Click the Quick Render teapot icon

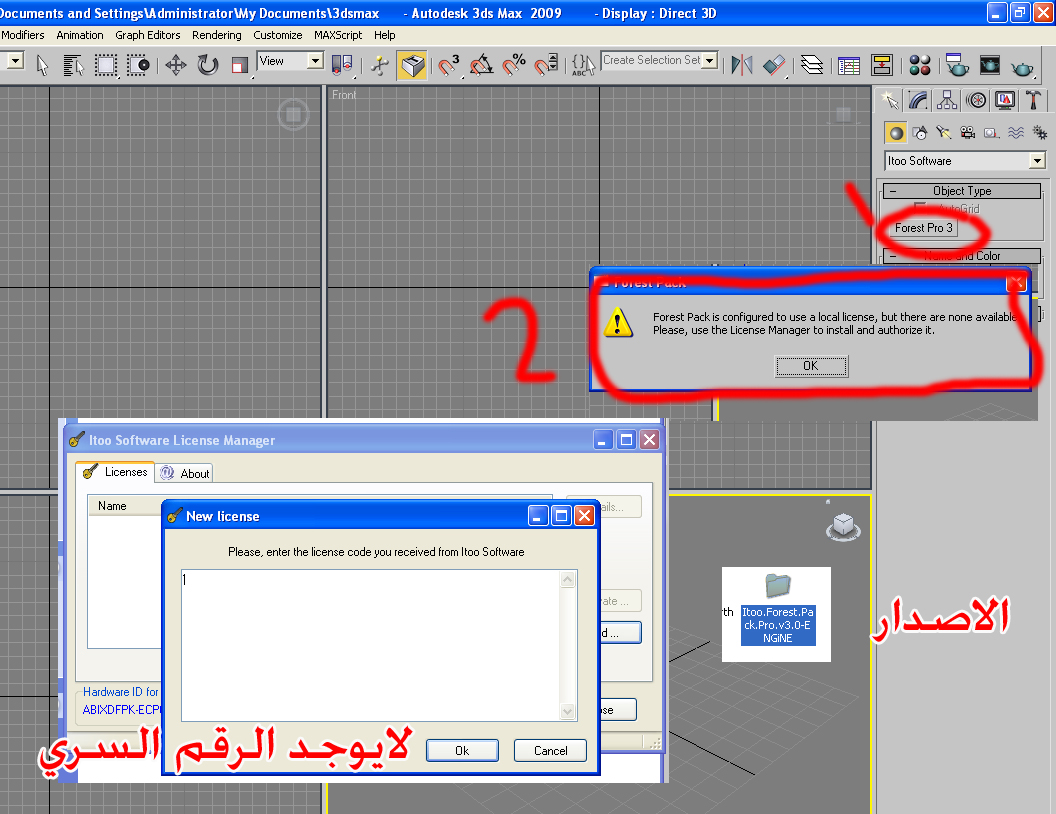(x=1022, y=67)
